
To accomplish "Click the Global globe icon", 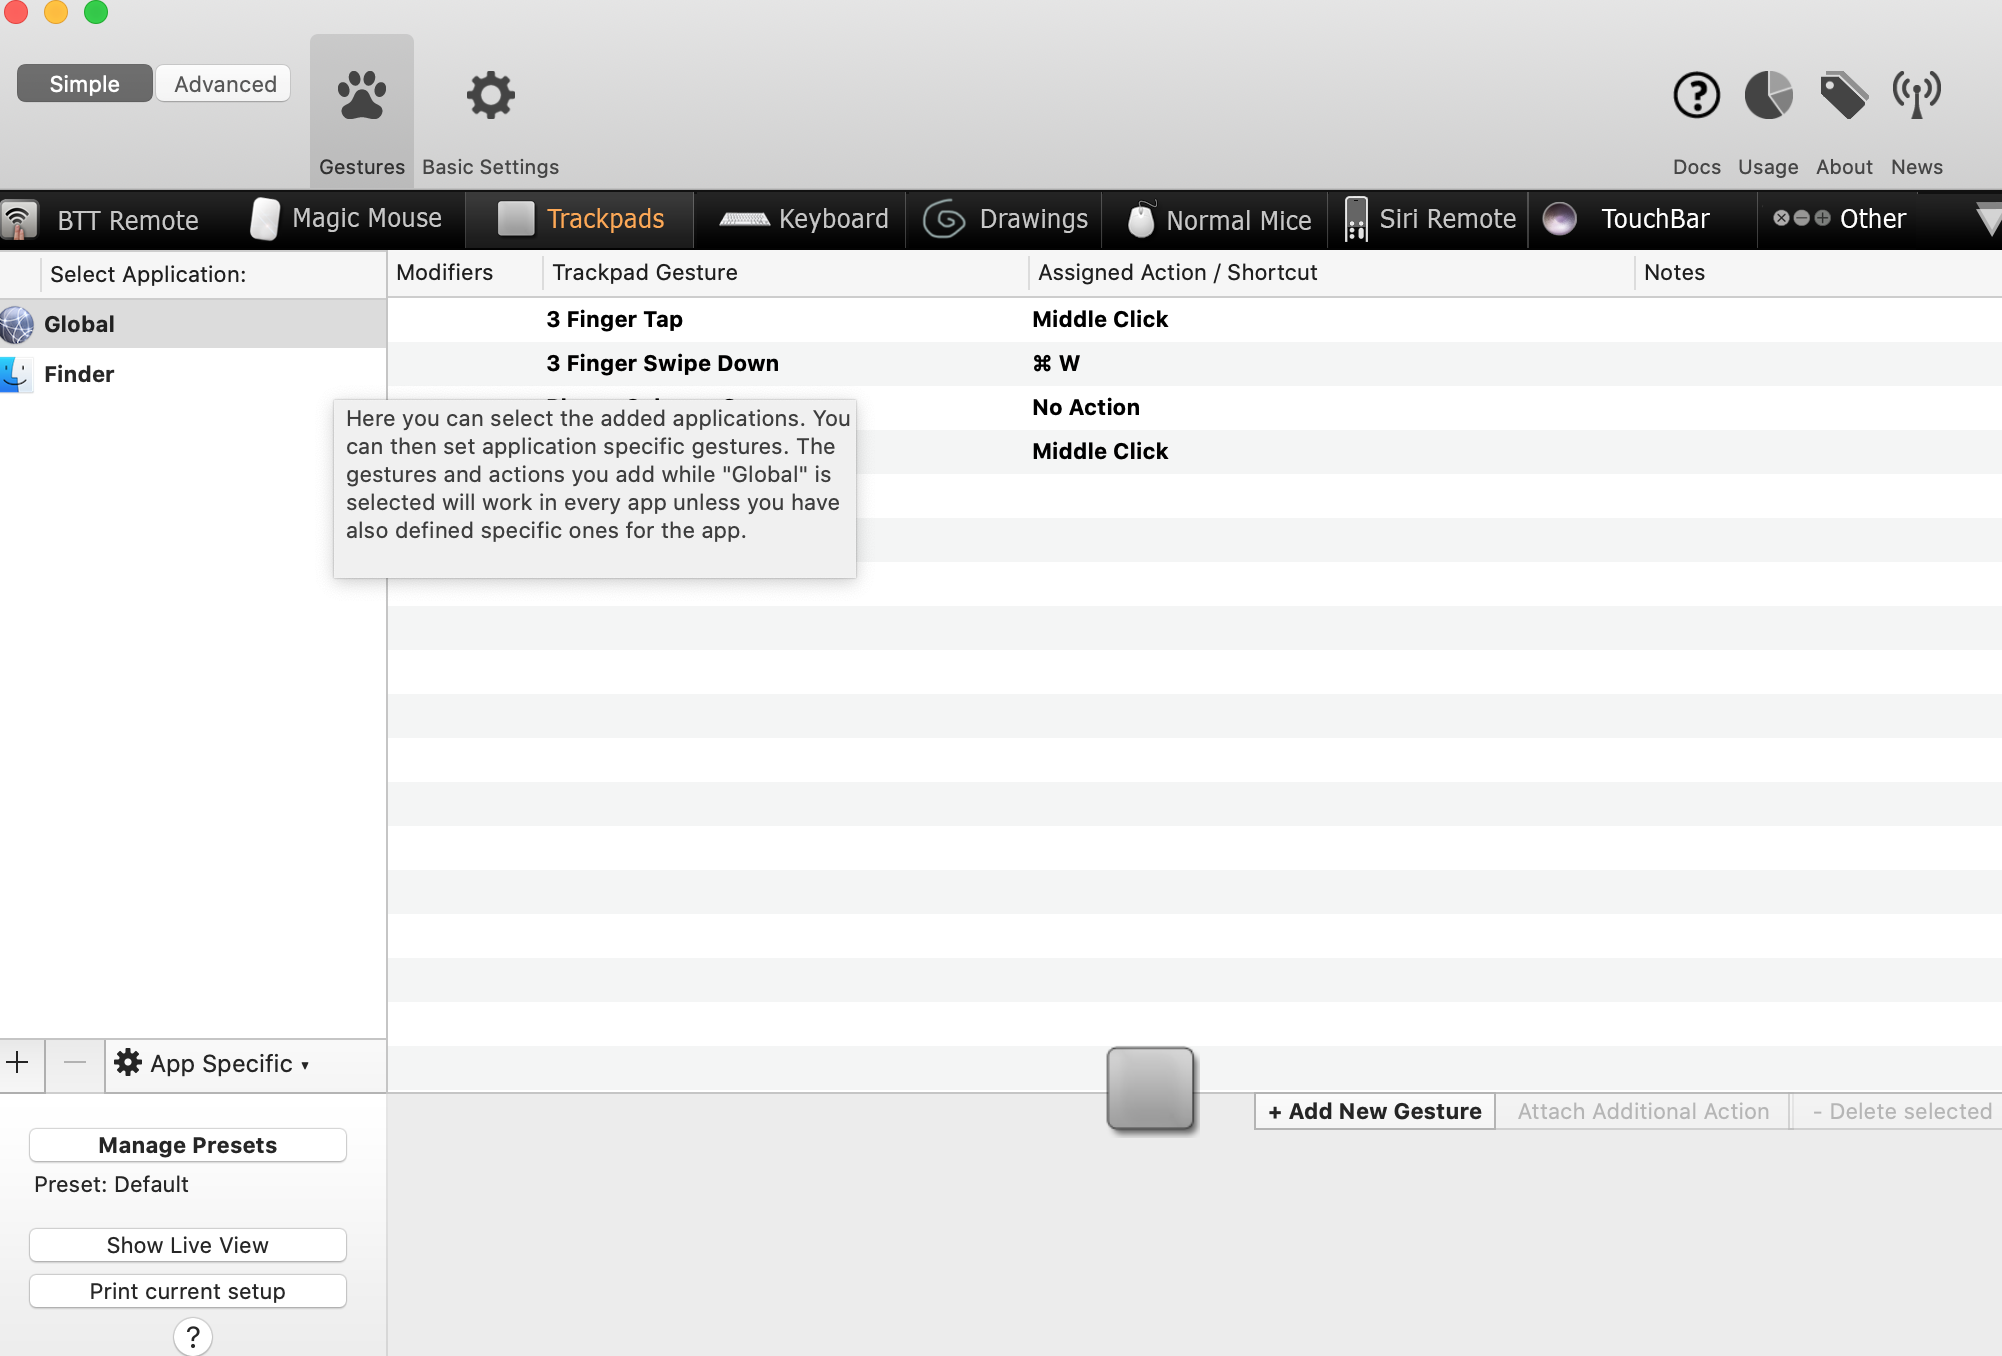I will [17, 325].
